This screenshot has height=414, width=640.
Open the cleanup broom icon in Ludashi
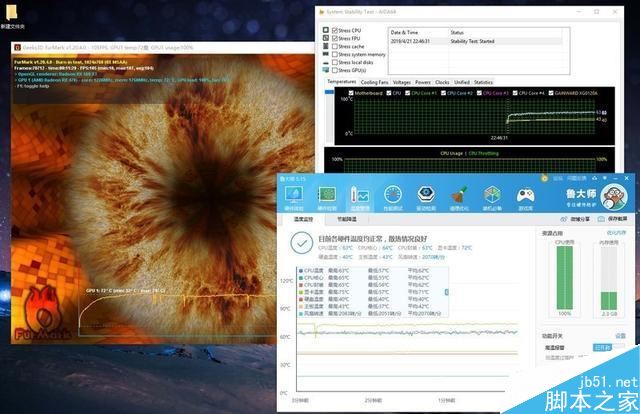pos(459,195)
